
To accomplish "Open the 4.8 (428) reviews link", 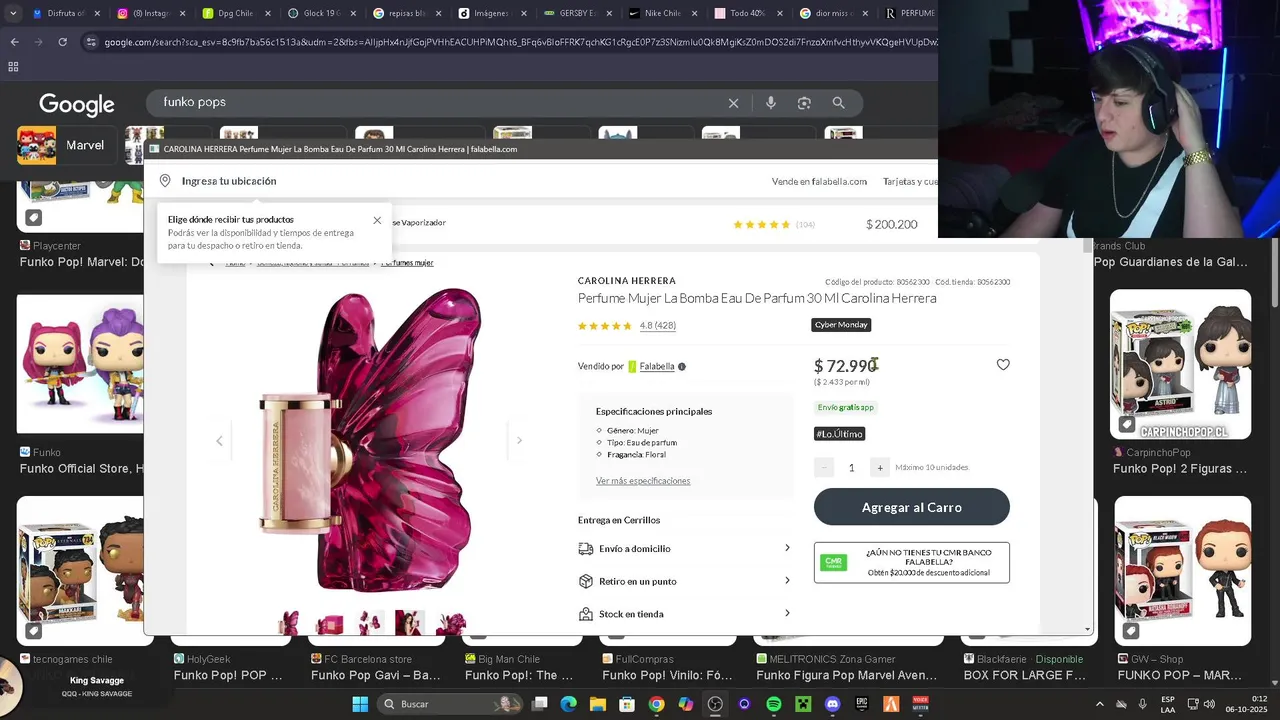I will click(658, 326).
